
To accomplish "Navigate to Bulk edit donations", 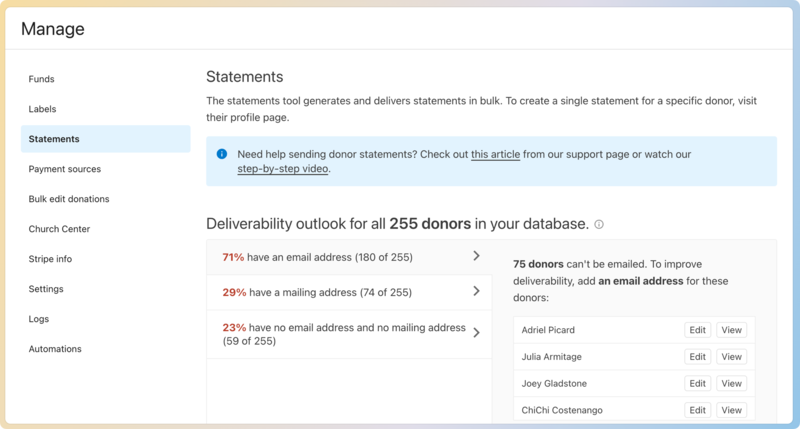I will (69, 199).
